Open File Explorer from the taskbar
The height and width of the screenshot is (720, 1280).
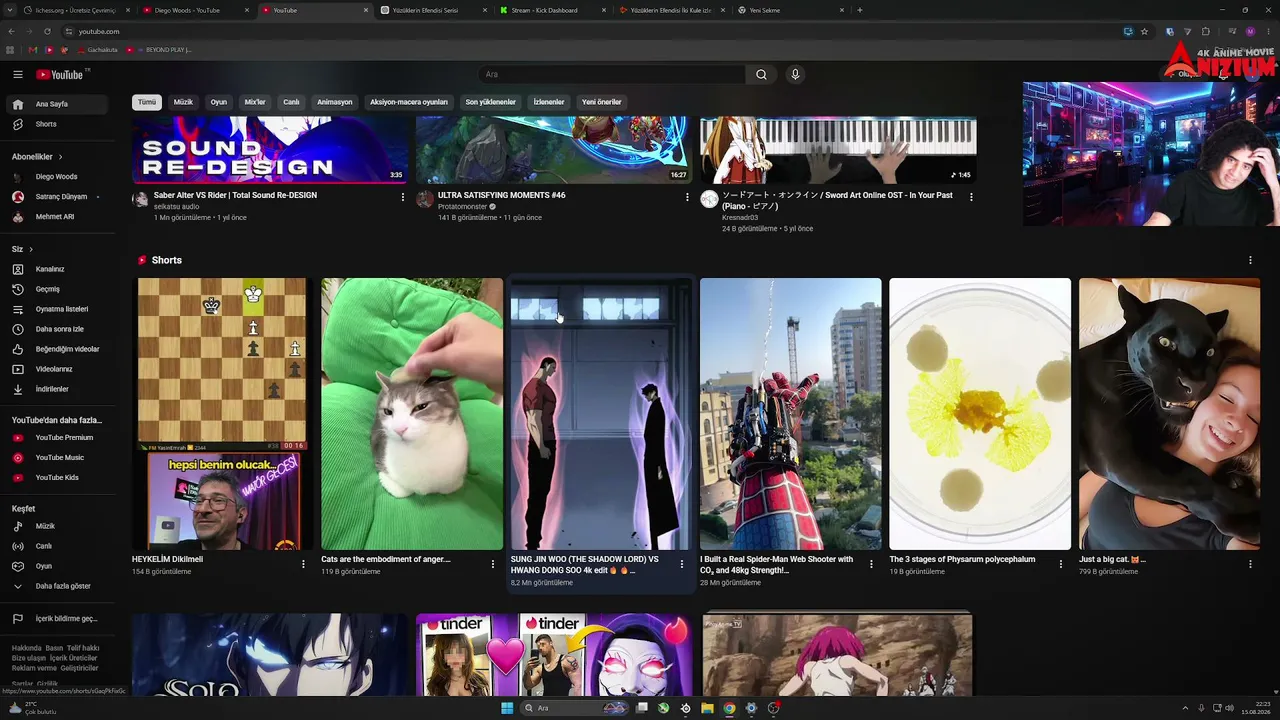point(707,708)
